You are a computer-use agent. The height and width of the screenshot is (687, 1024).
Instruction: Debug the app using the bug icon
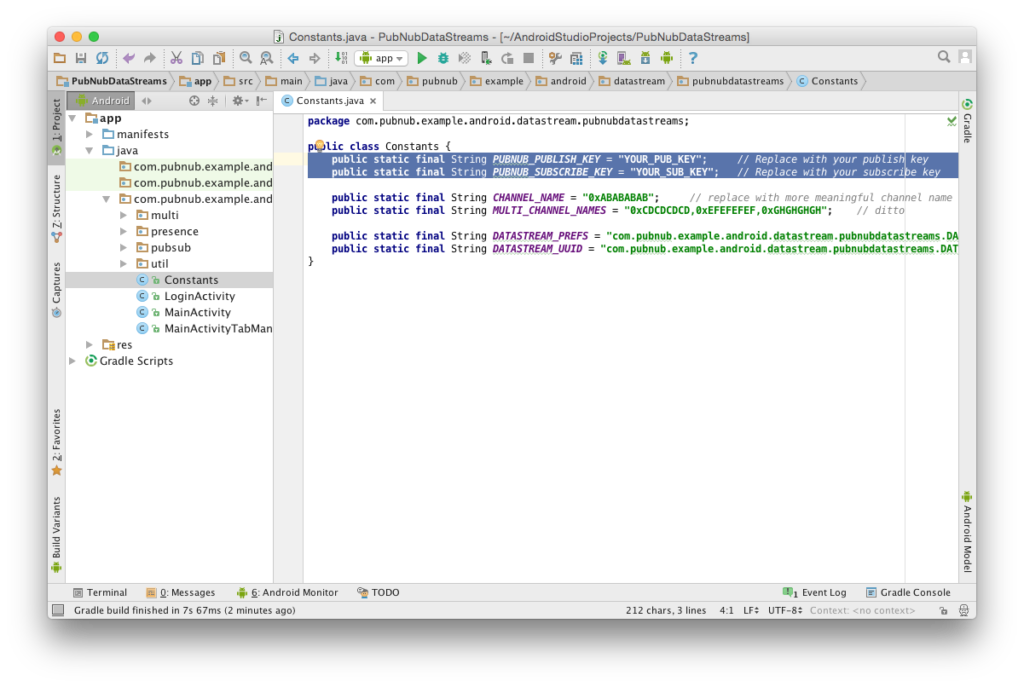pos(443,57)
